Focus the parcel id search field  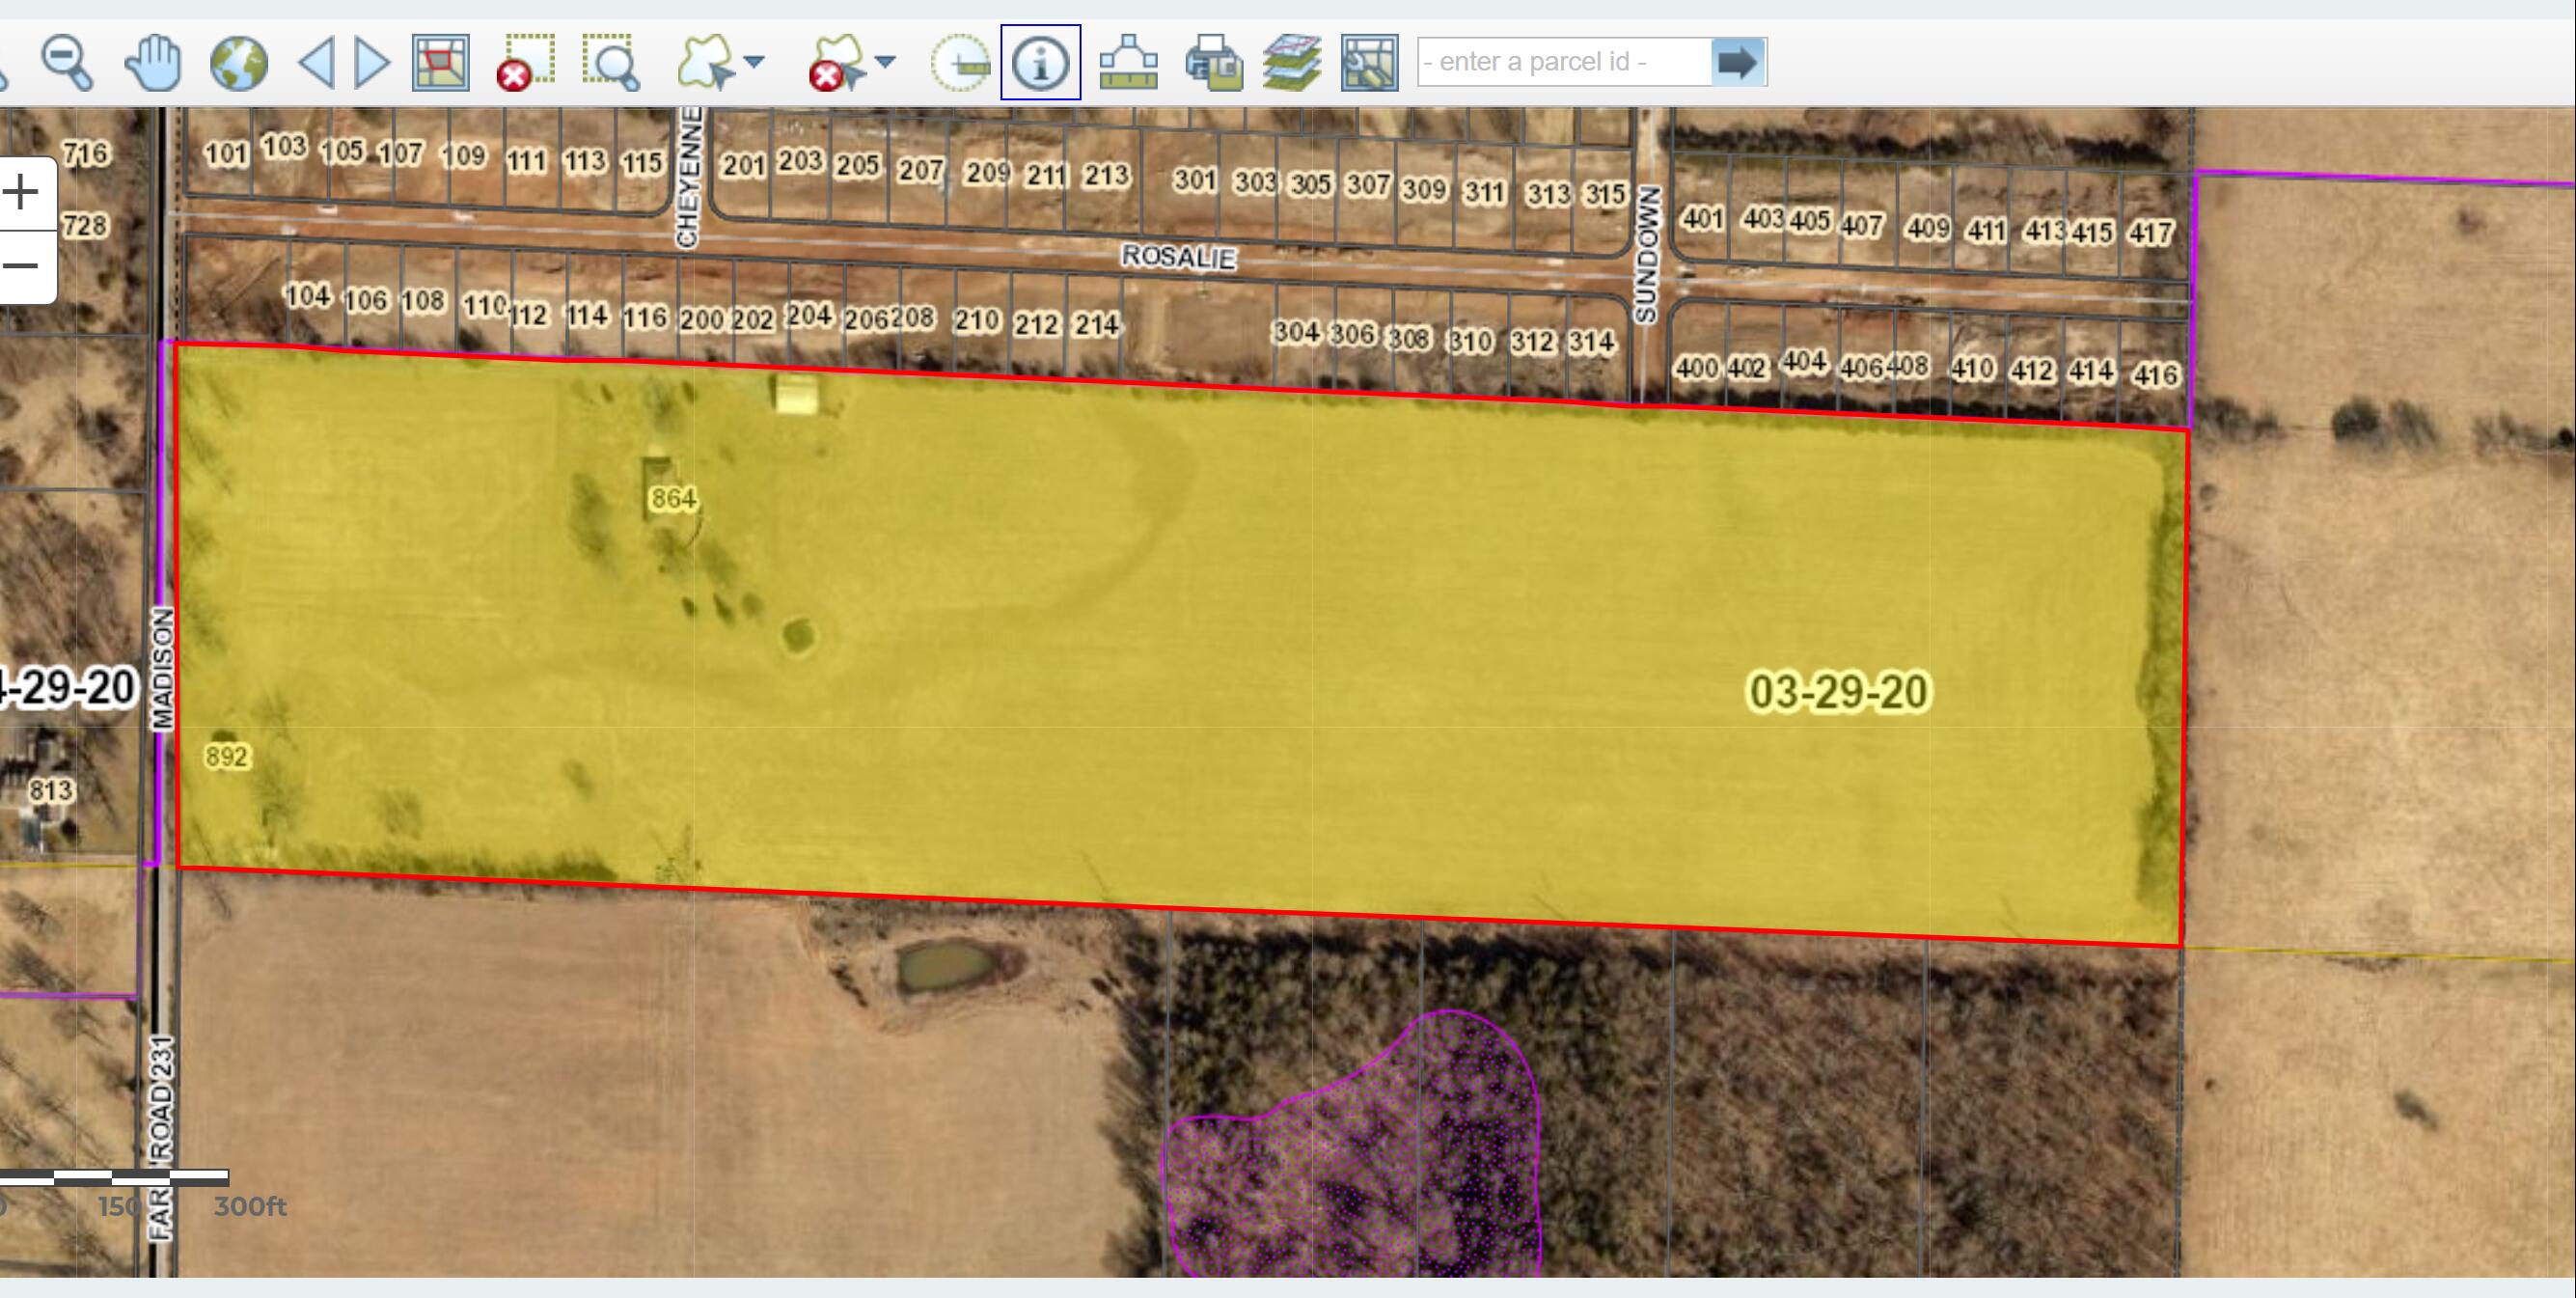[x=1565, y=62]
